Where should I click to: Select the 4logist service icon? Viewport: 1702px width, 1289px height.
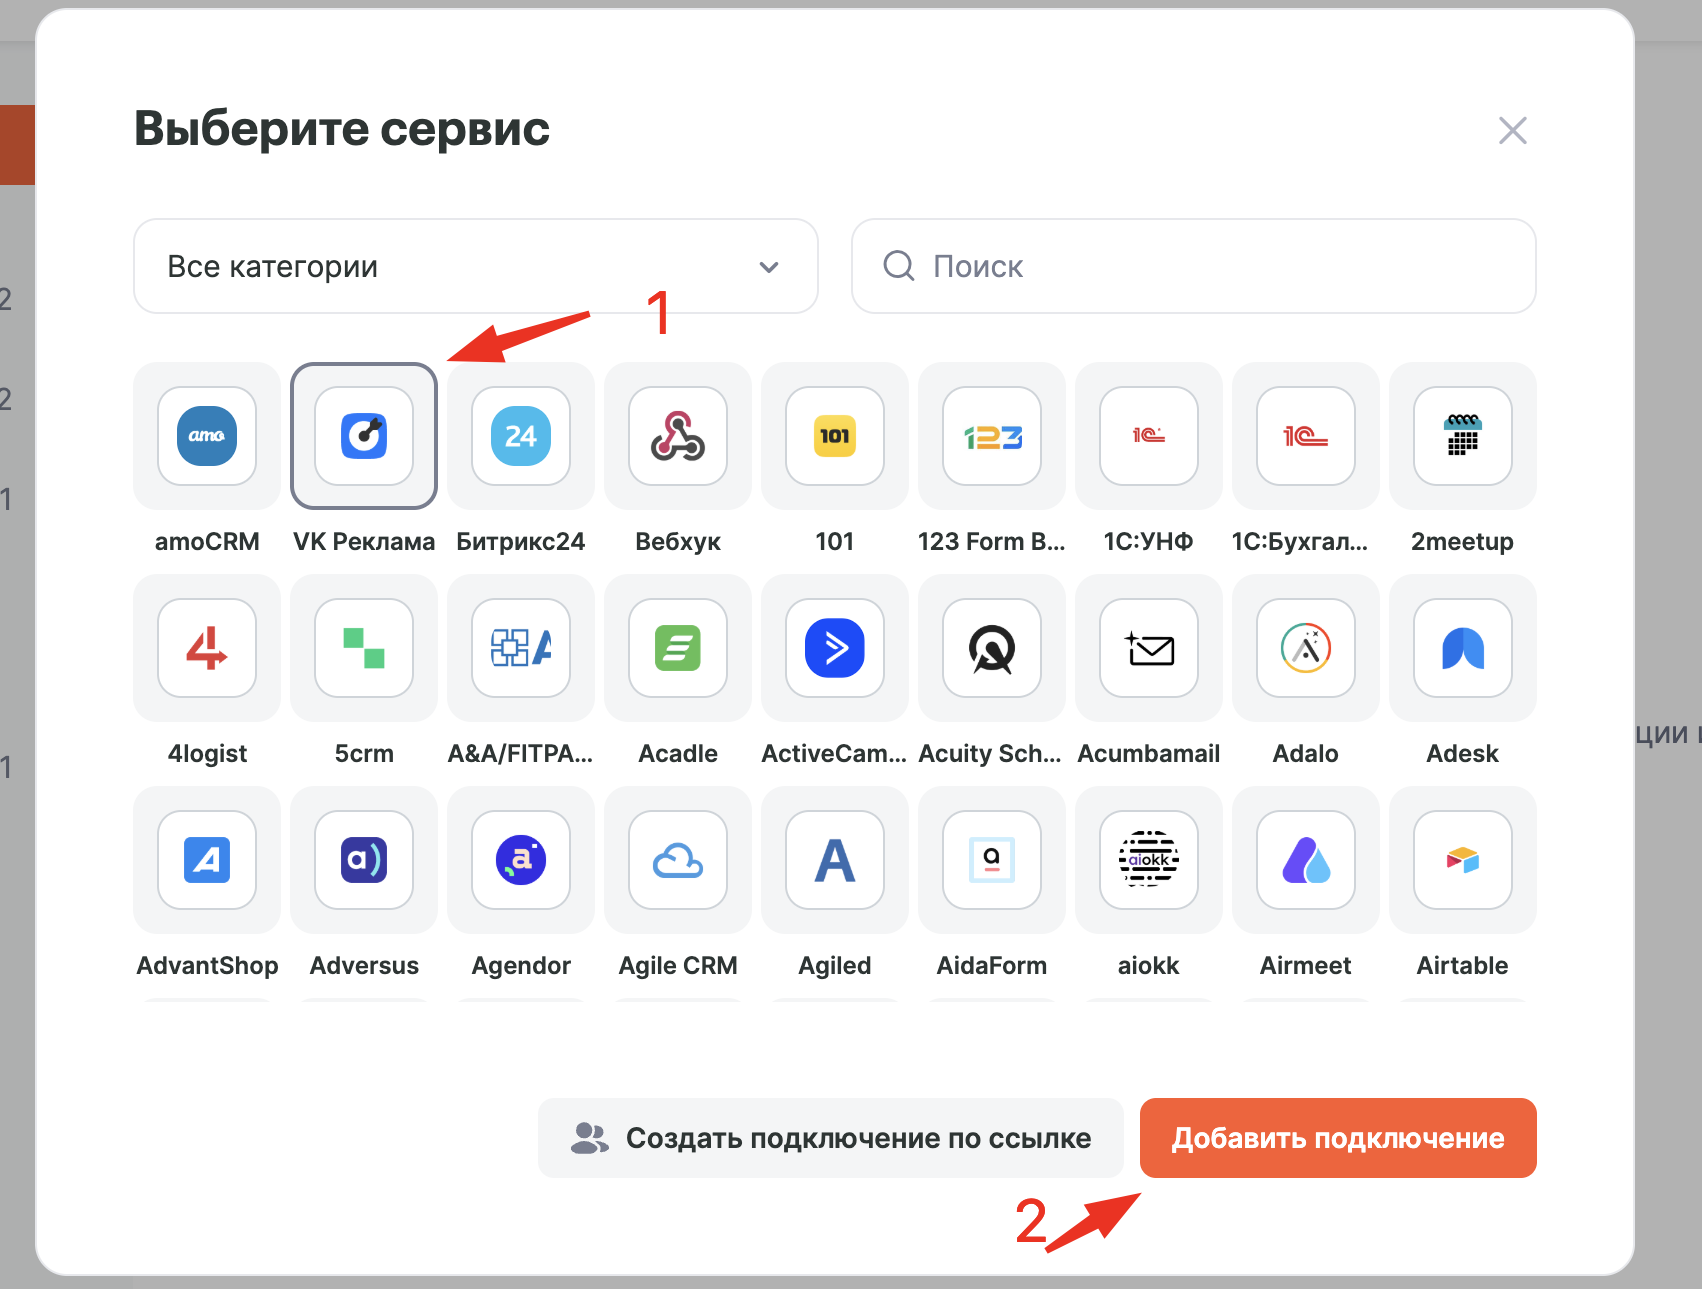pos(207,648)
